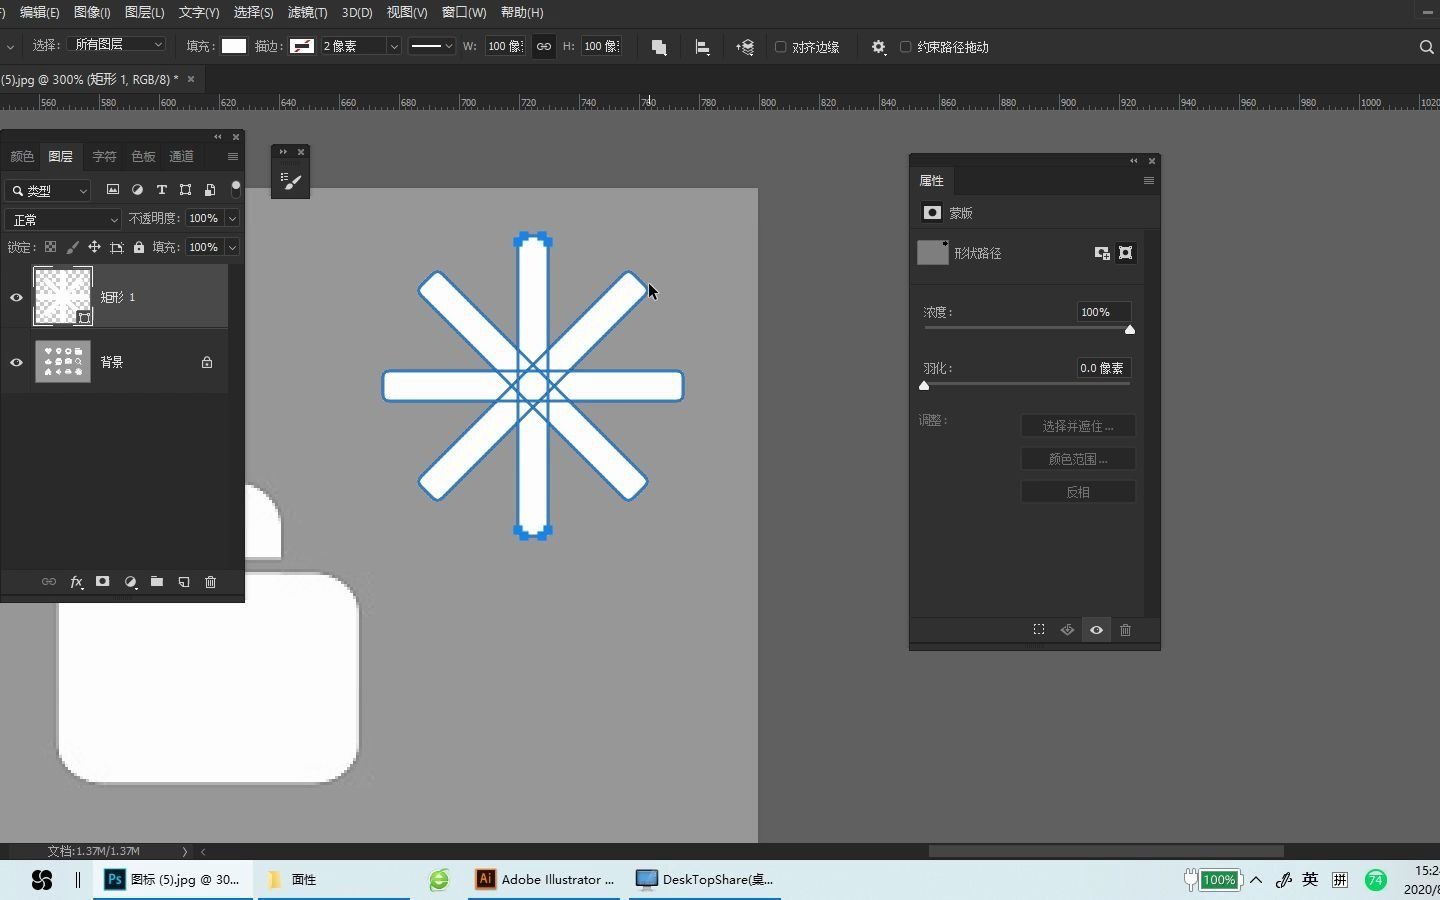This screenshot has height=900, width=1440.
Task: Open the Layers panel flyout menu
Action: (x=233, y=157)
